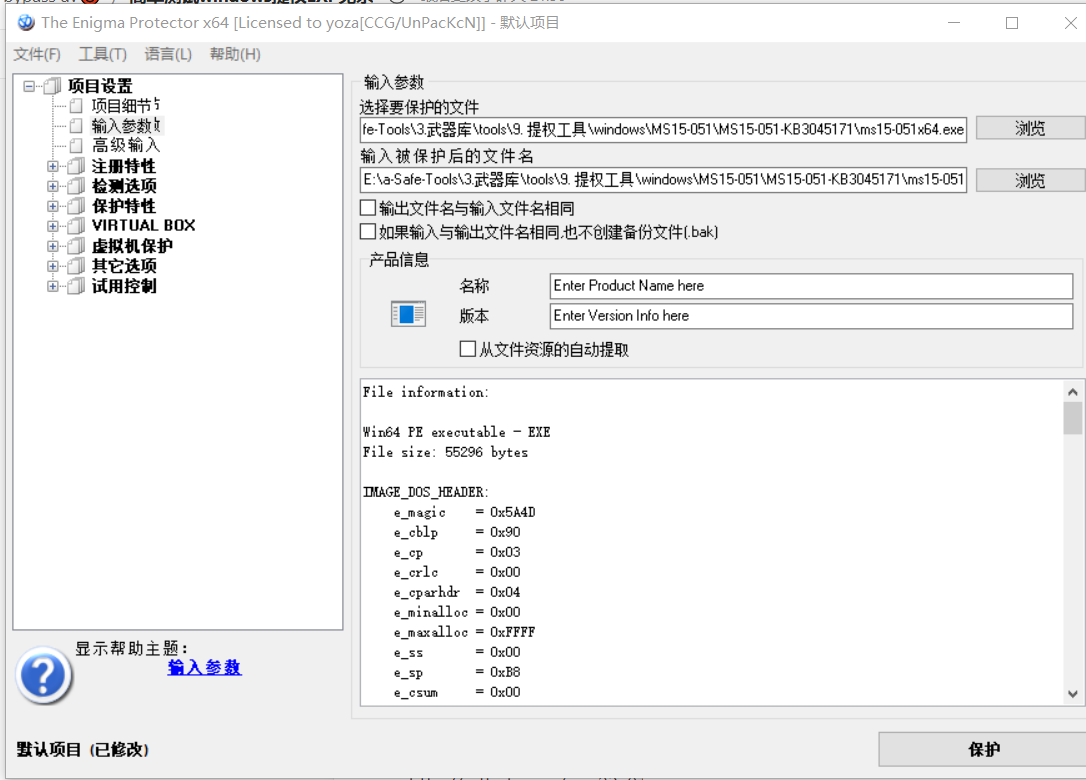Select 输入参数 in the tree
1086x780 pixels.
(x=126, y=125)
